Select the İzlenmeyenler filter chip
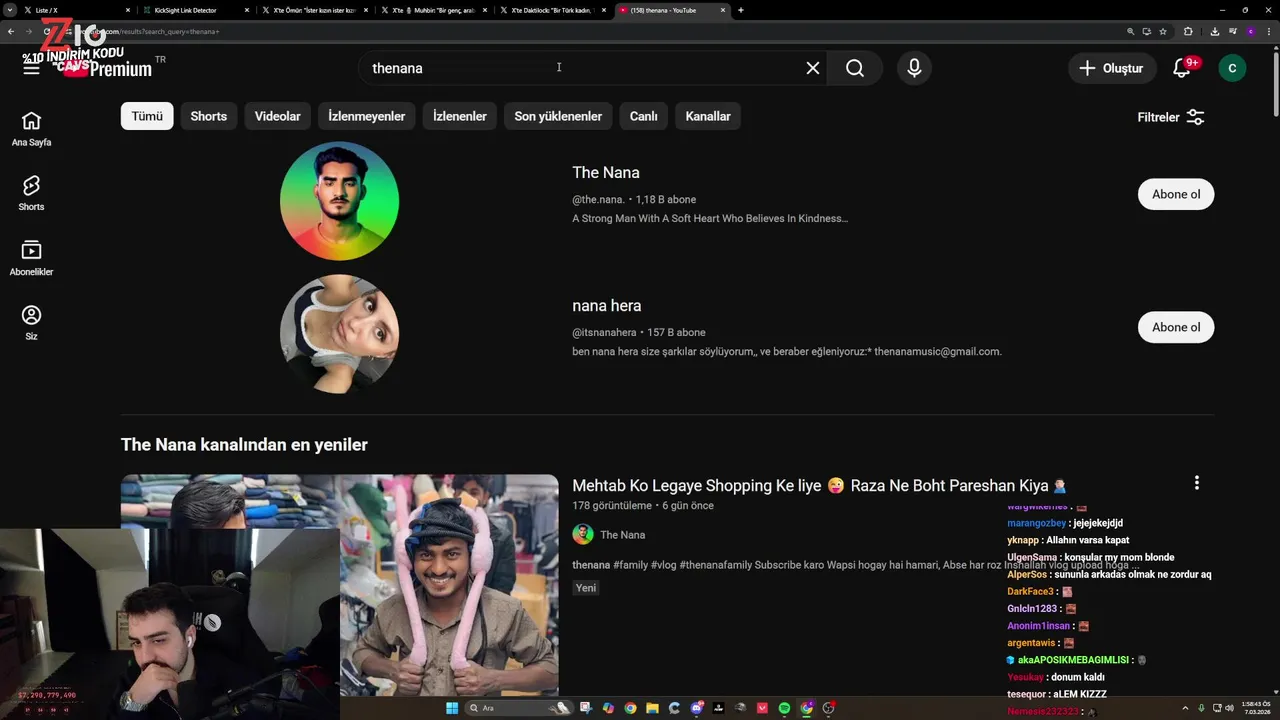The height and width of the screenshot is (720, 1280). (x=367, y=116)
